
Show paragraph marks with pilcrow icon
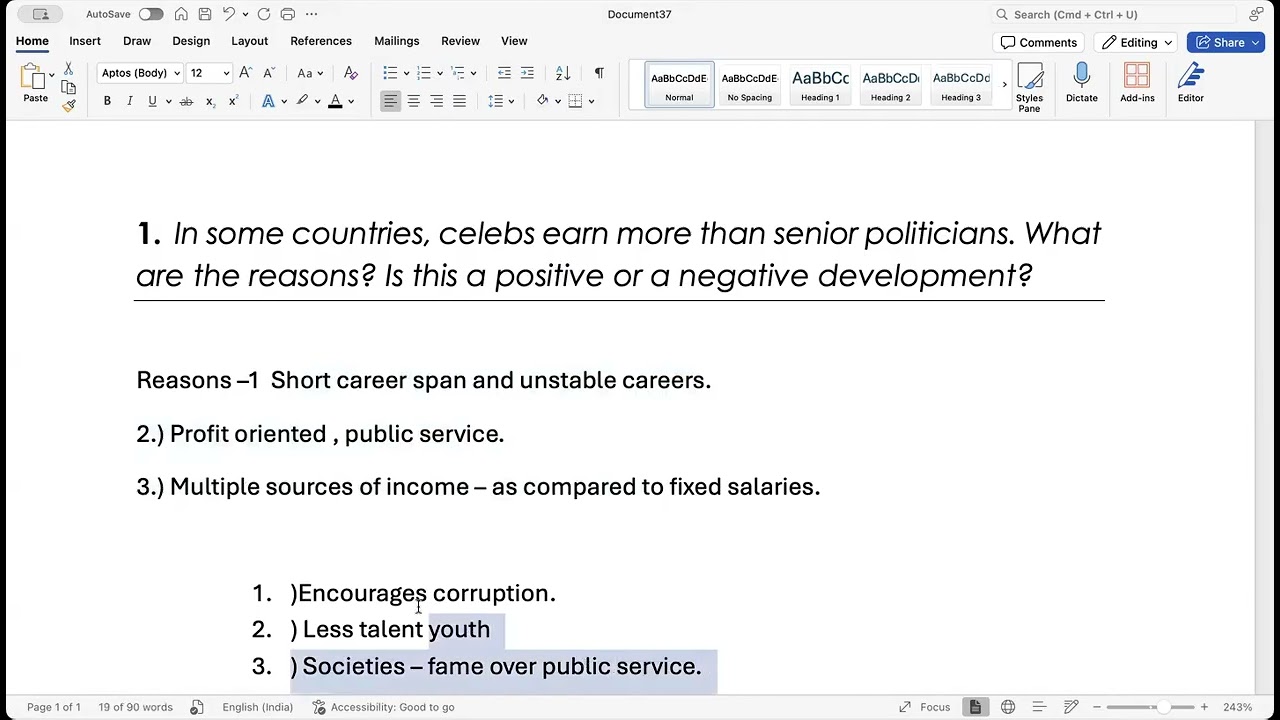tap(599, 73)
